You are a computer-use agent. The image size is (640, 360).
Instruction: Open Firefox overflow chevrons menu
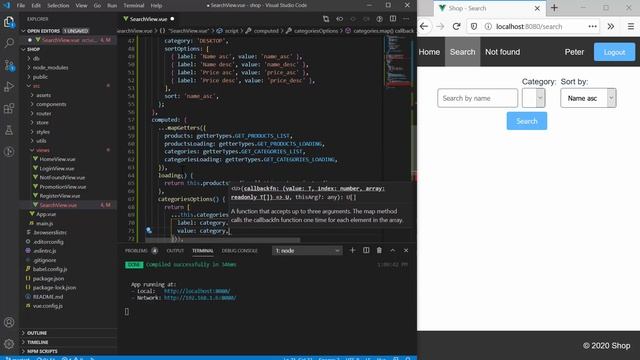point(611,27)
